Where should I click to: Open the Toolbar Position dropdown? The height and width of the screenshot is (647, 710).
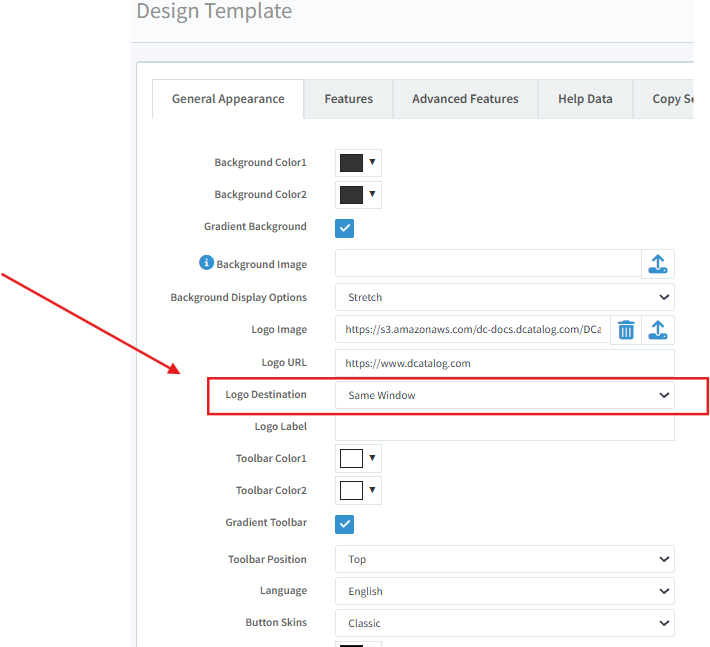coord(504,559)
